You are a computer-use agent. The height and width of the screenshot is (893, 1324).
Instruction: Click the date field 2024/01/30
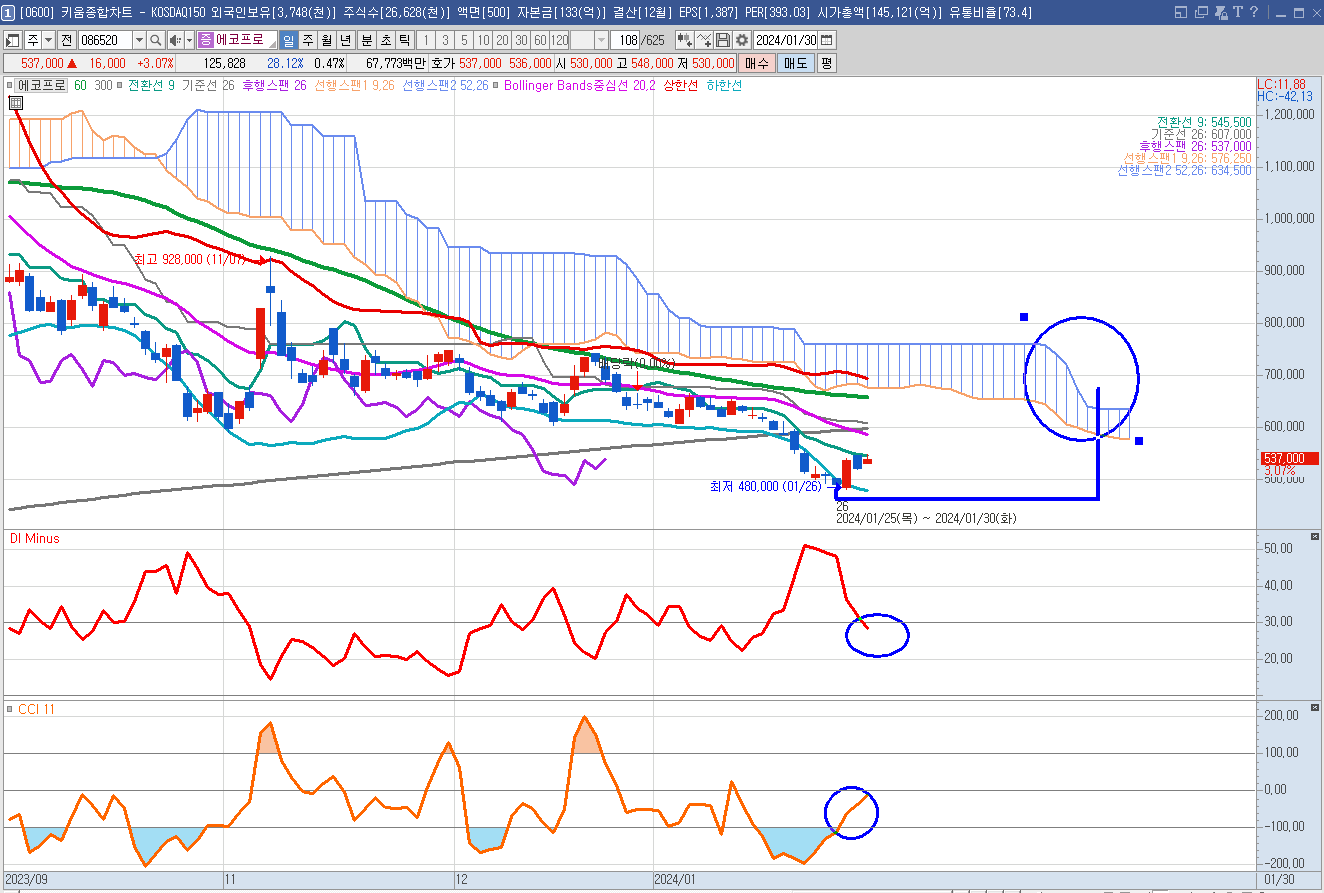(786, 40)
